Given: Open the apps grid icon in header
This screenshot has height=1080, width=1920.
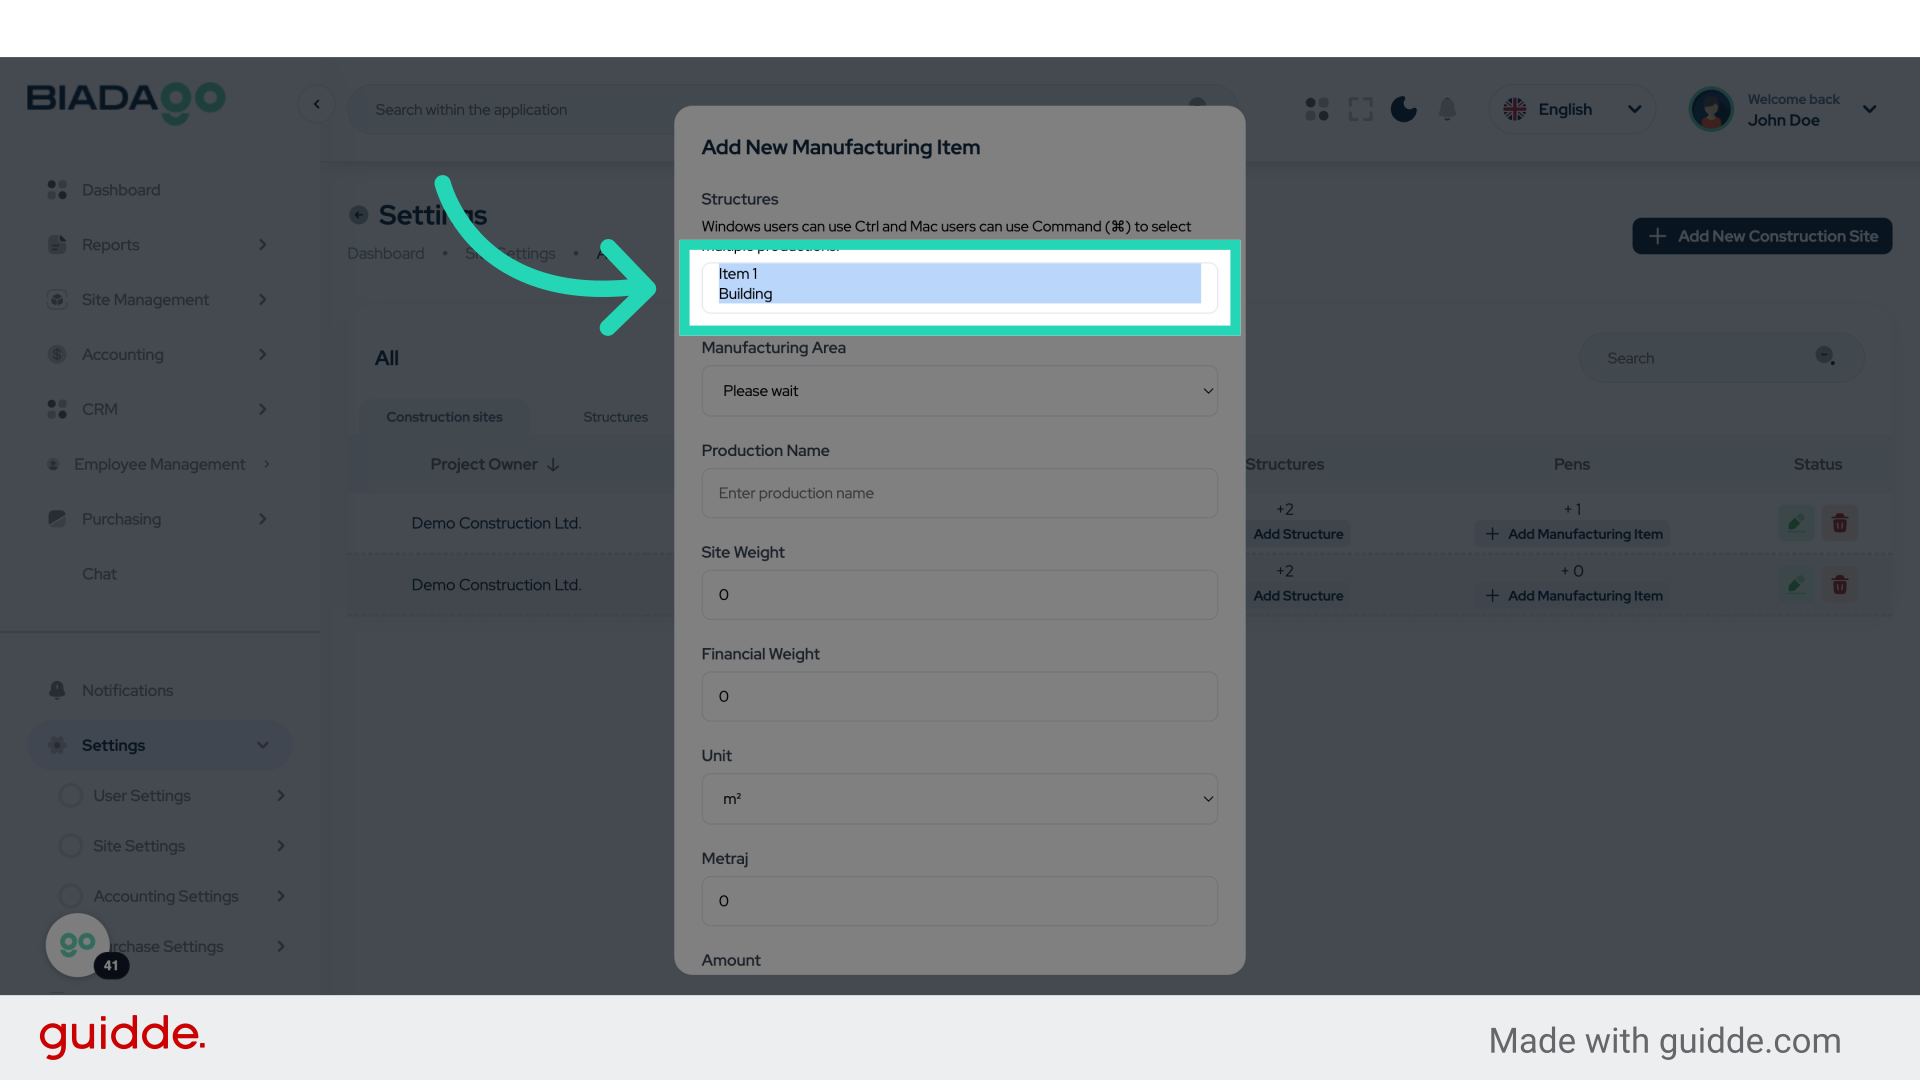Looking at the screenshot, I should coord(1317,109).
